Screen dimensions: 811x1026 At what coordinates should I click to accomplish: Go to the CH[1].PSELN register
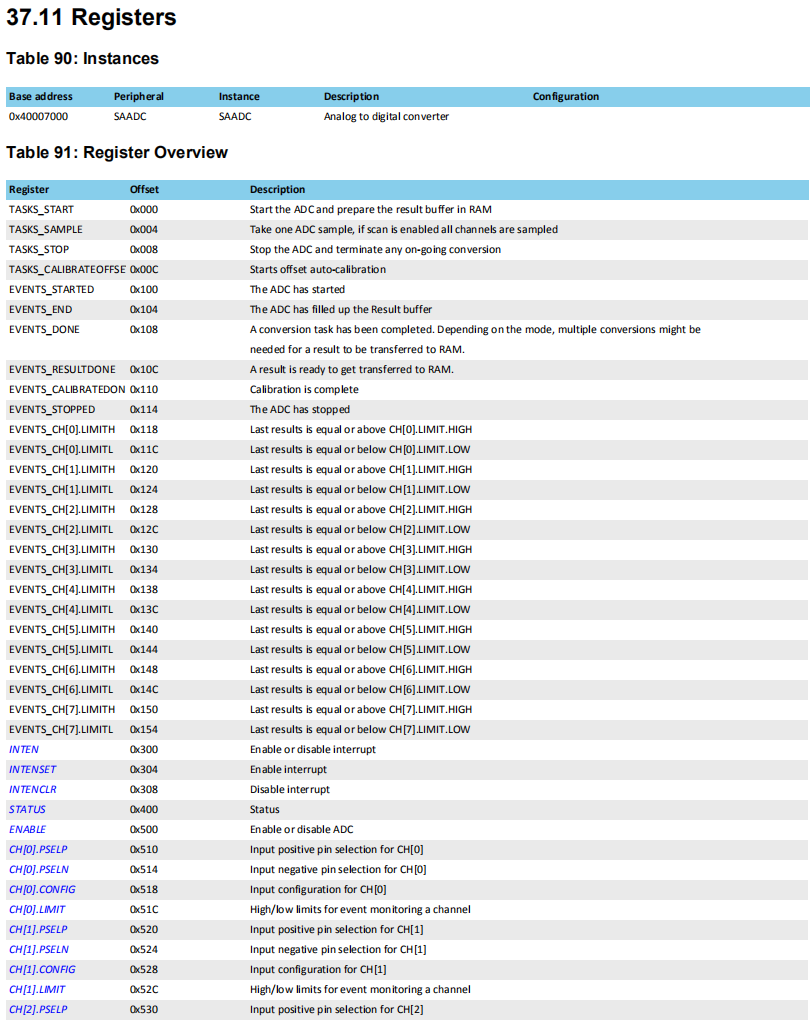[x=39, y=949]
